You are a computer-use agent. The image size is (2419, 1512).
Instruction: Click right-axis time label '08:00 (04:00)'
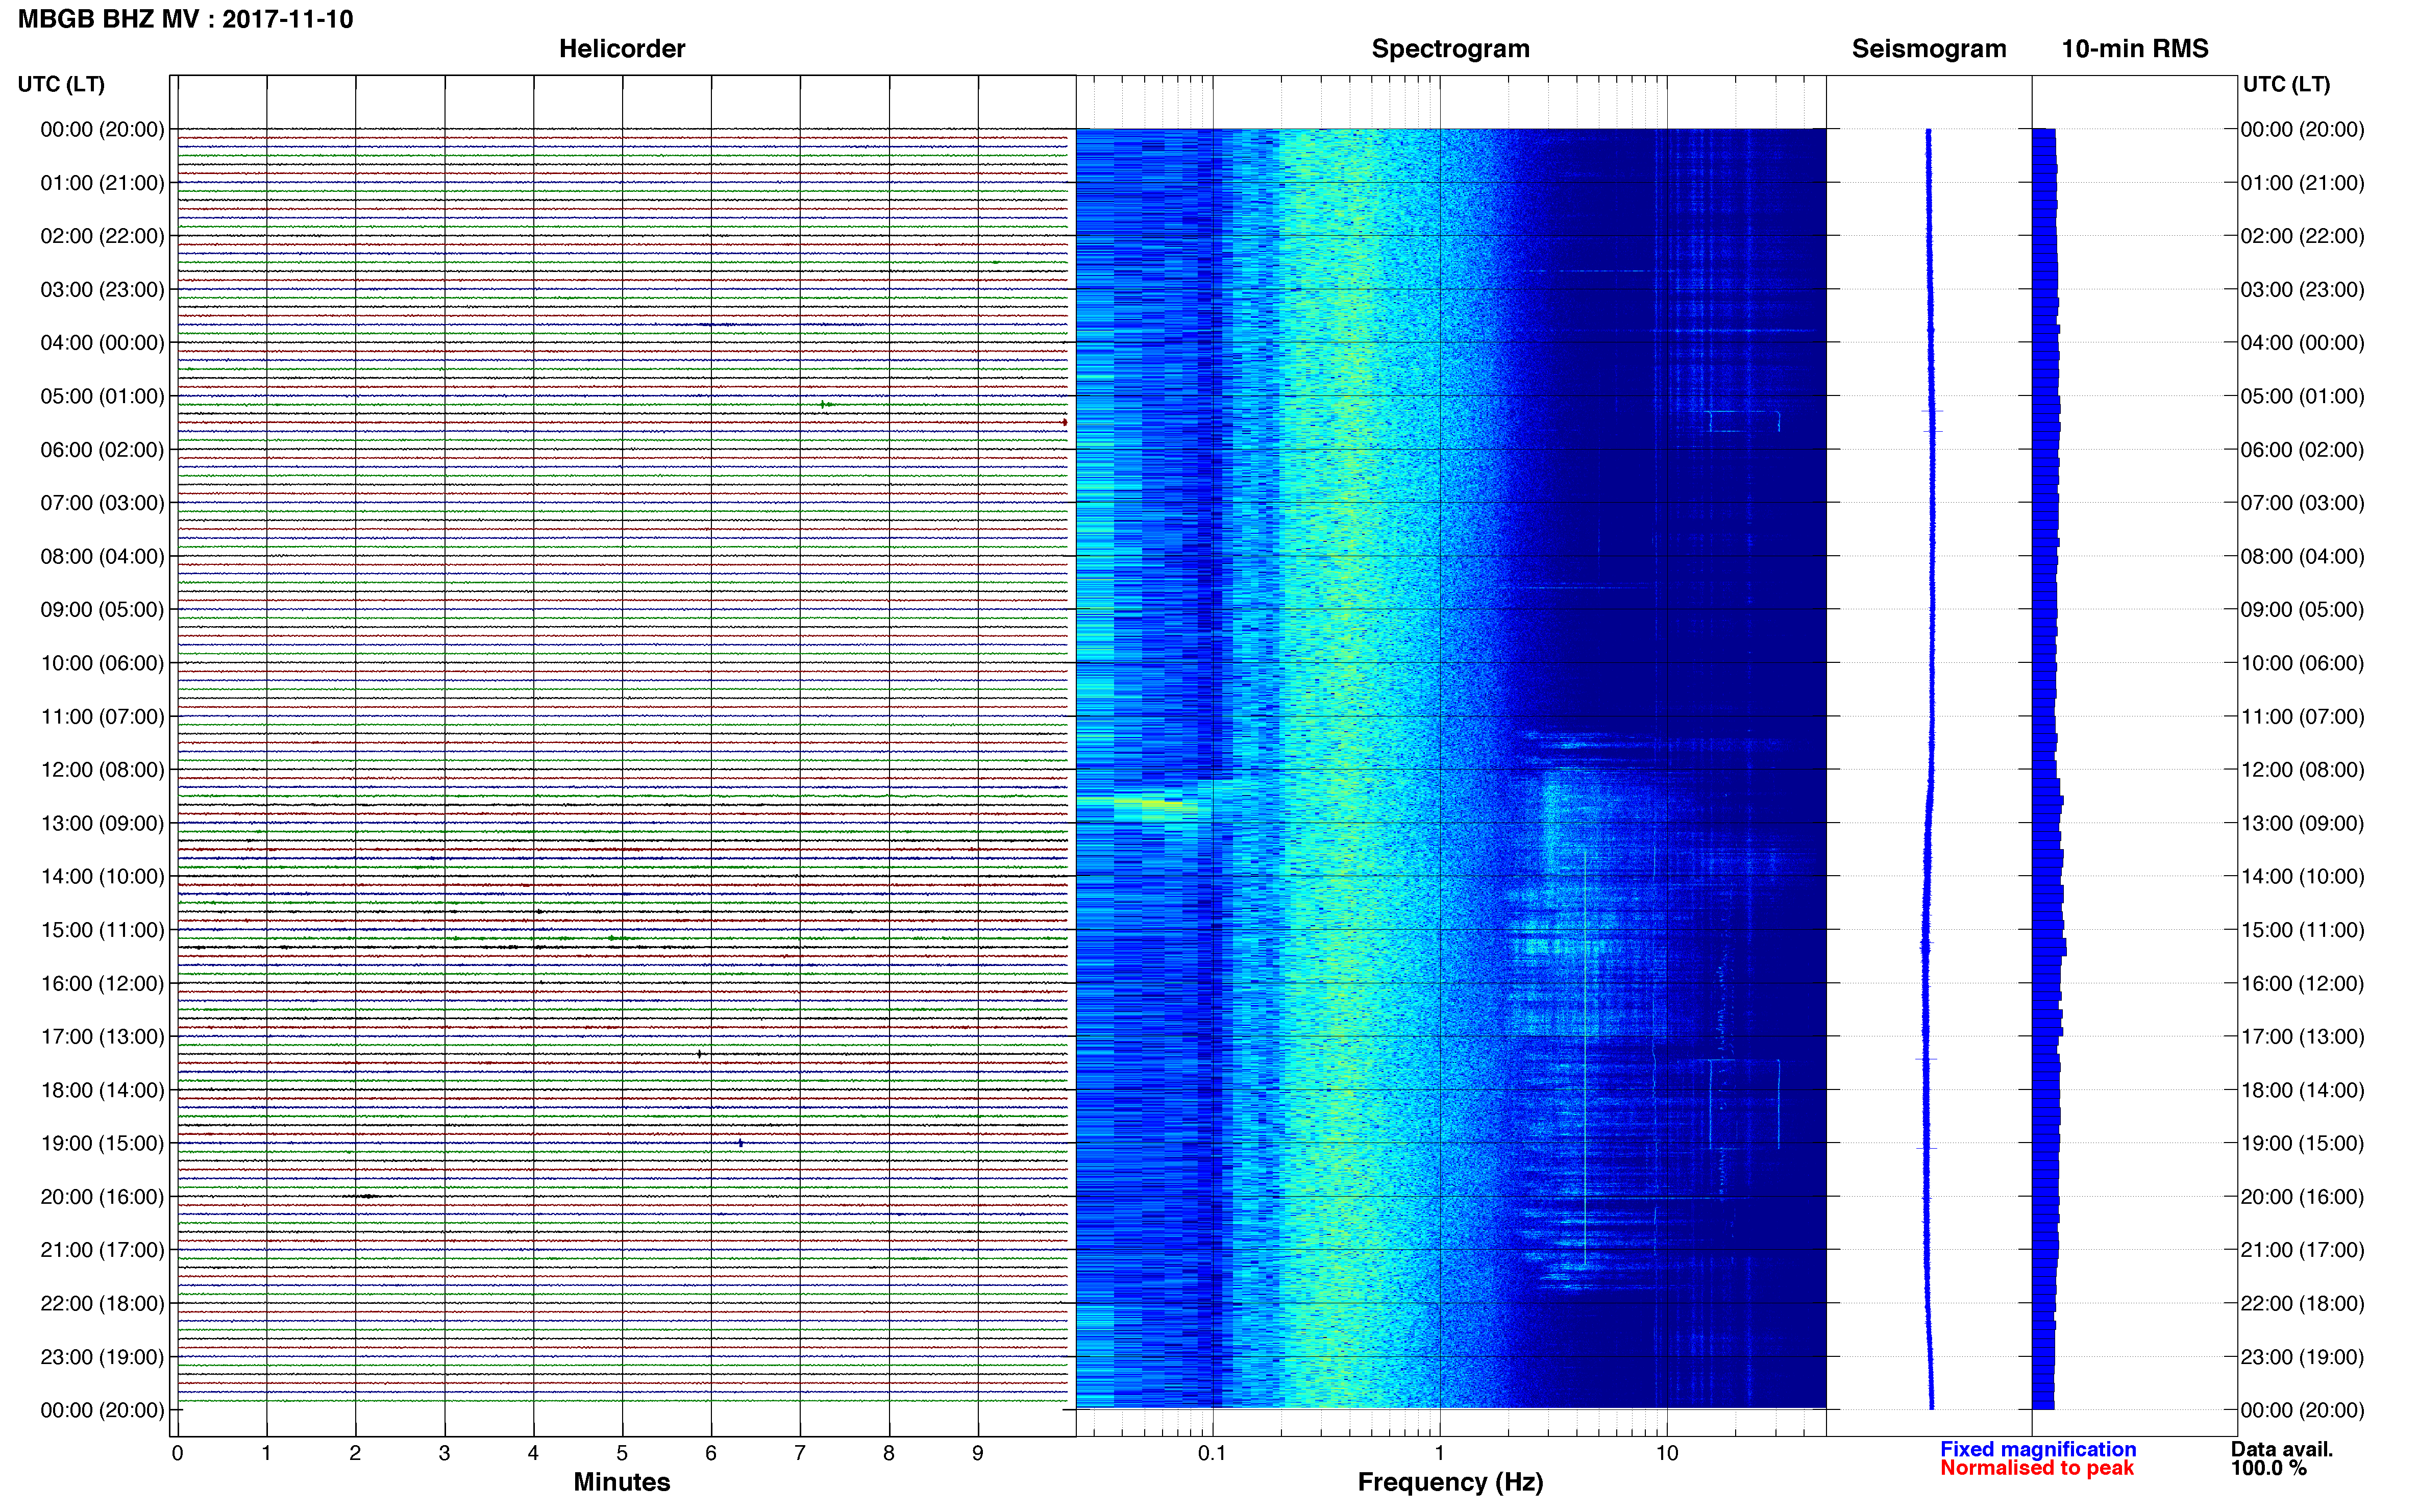click(x=2302, y=556)
